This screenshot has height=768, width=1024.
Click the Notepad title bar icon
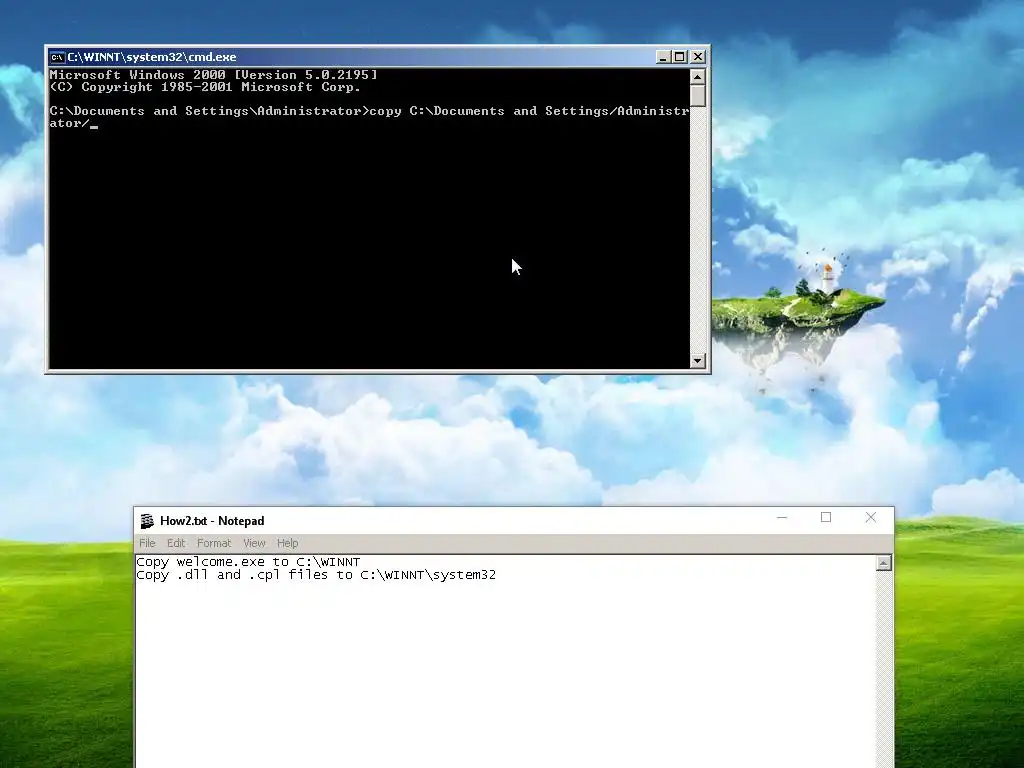pos(147,520)
